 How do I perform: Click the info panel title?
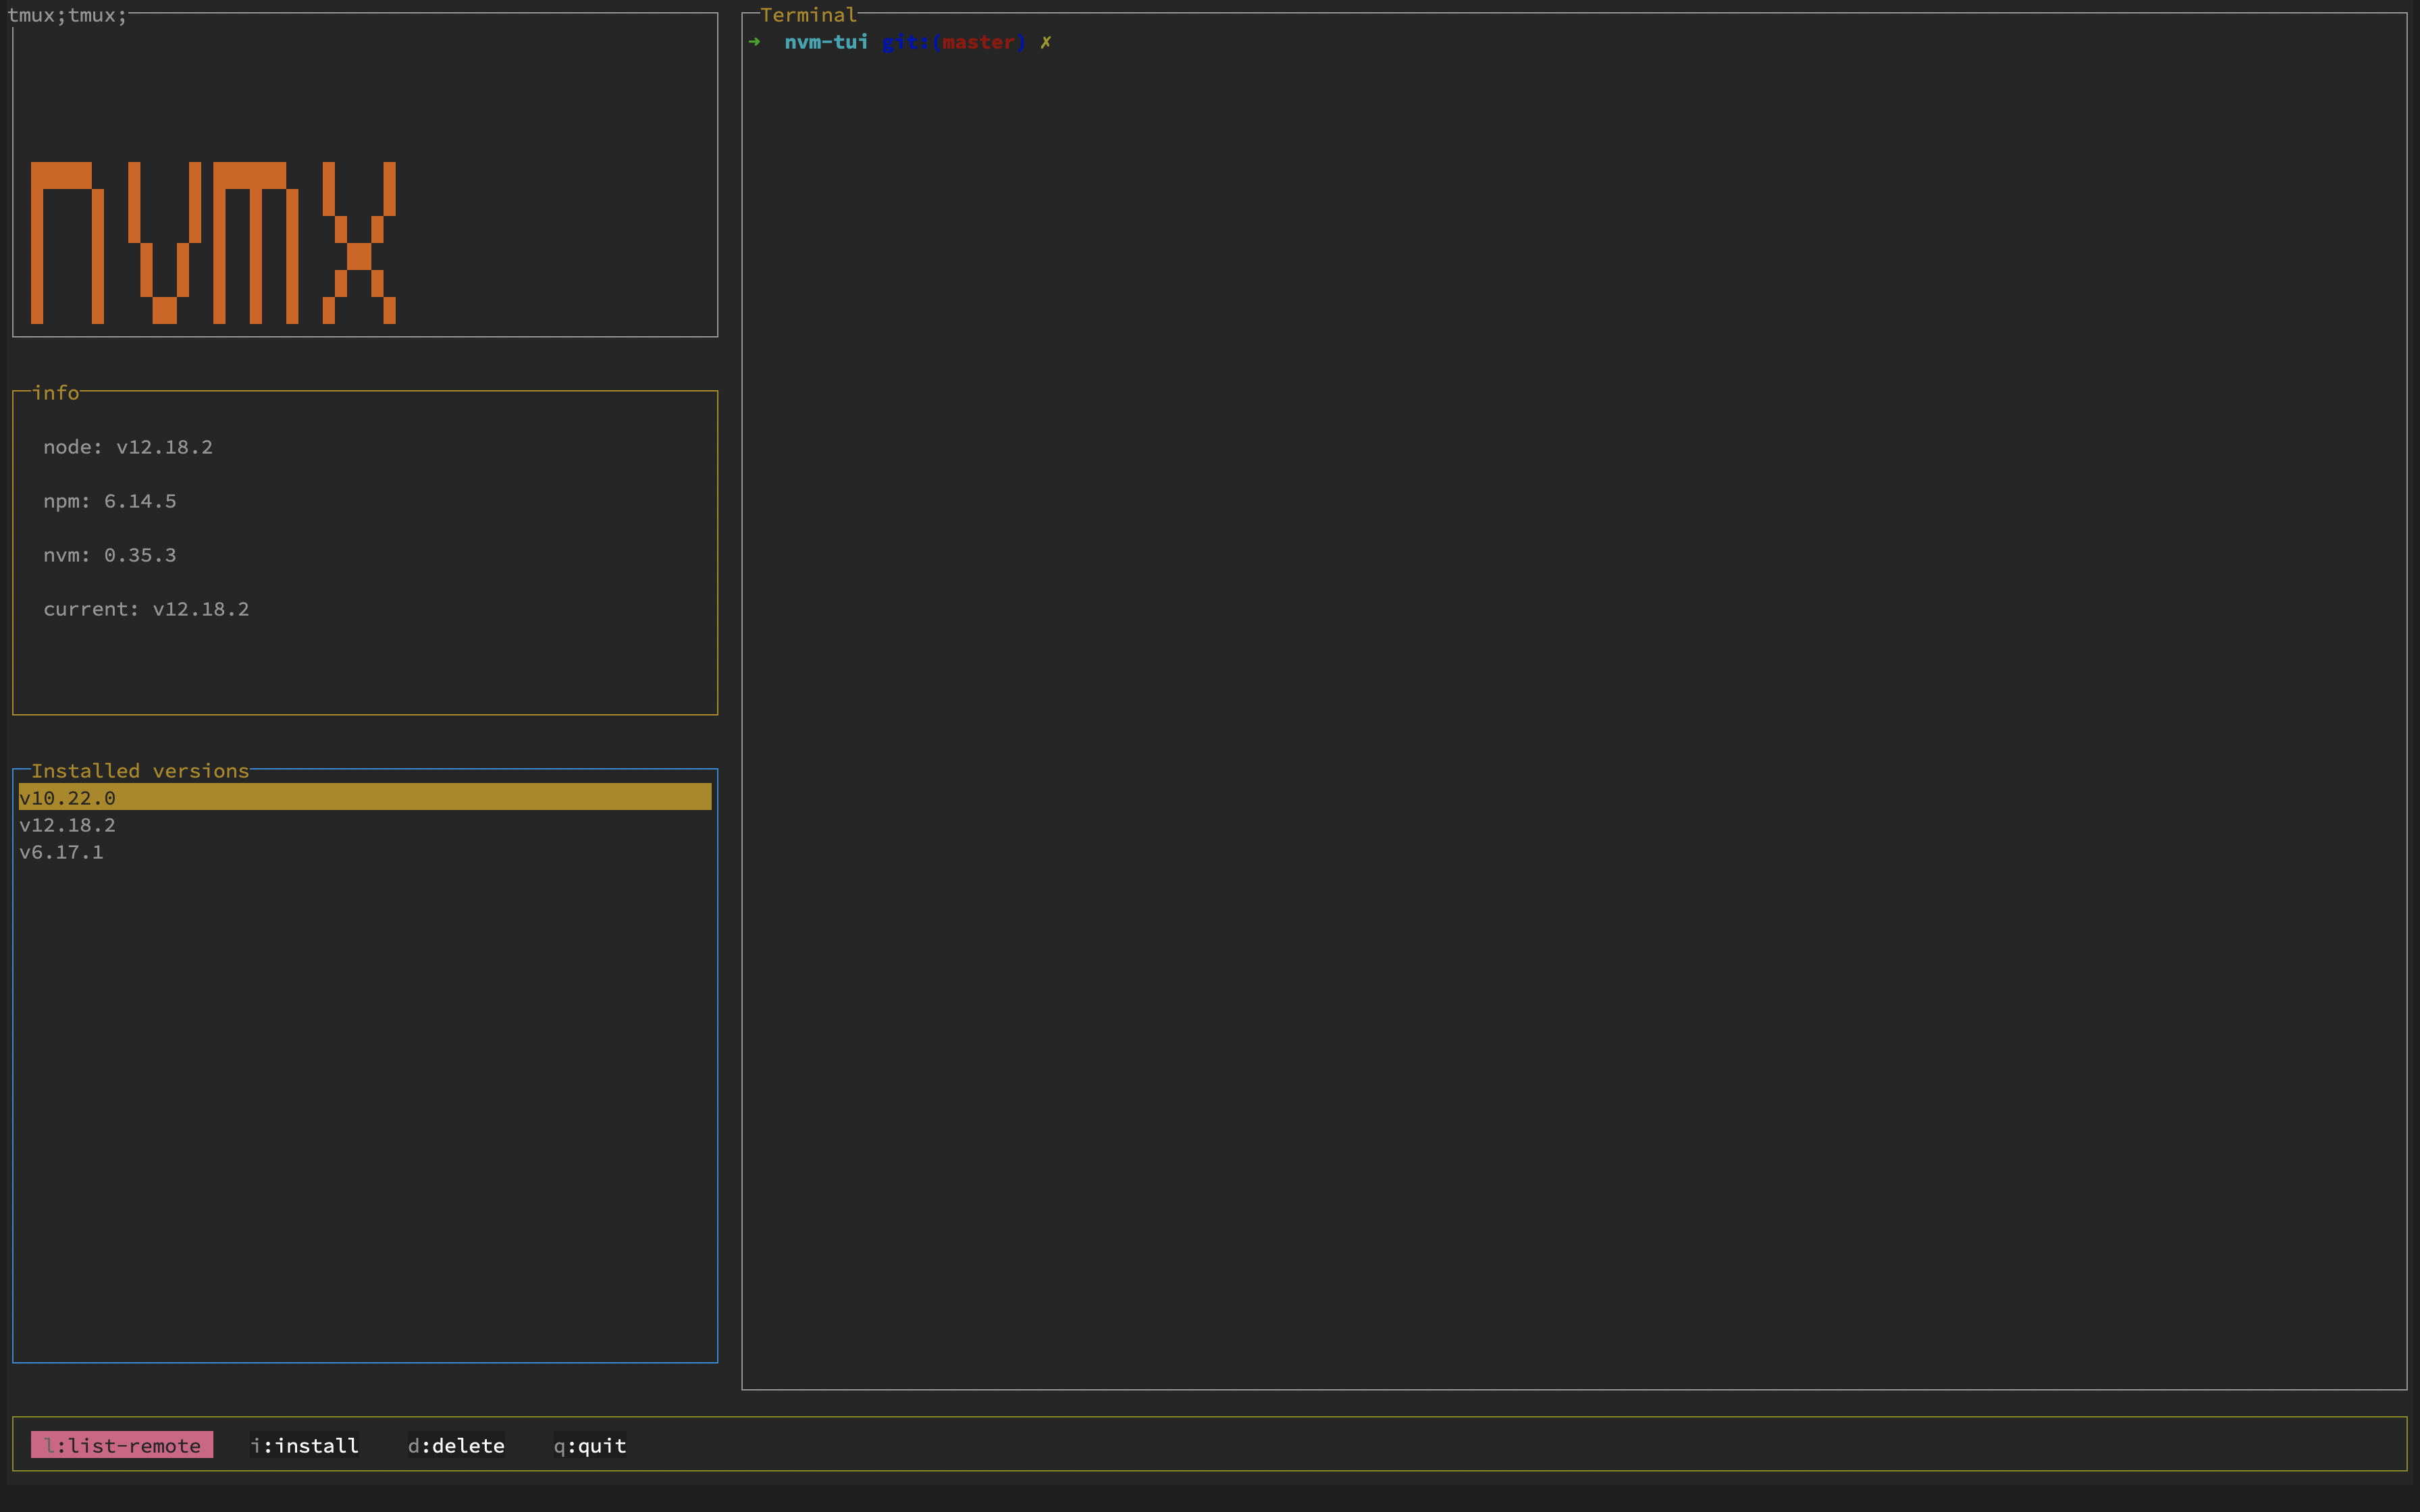point(56,392)
